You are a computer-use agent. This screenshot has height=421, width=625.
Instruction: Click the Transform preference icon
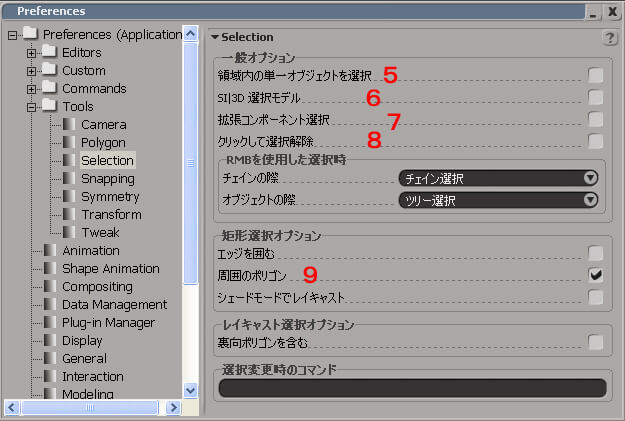pyautogui.click(x=69, y=214)
